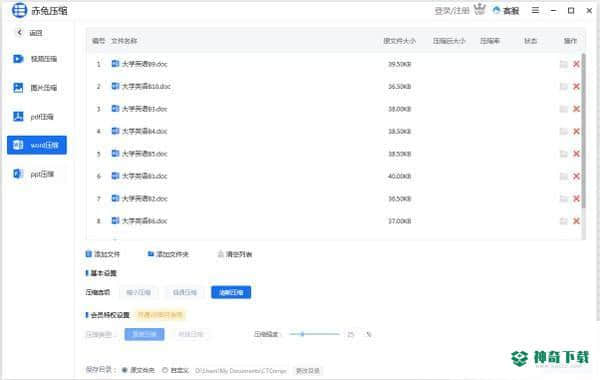
Task: Click the 40.00KB size cell
Action: coord(399,176)
